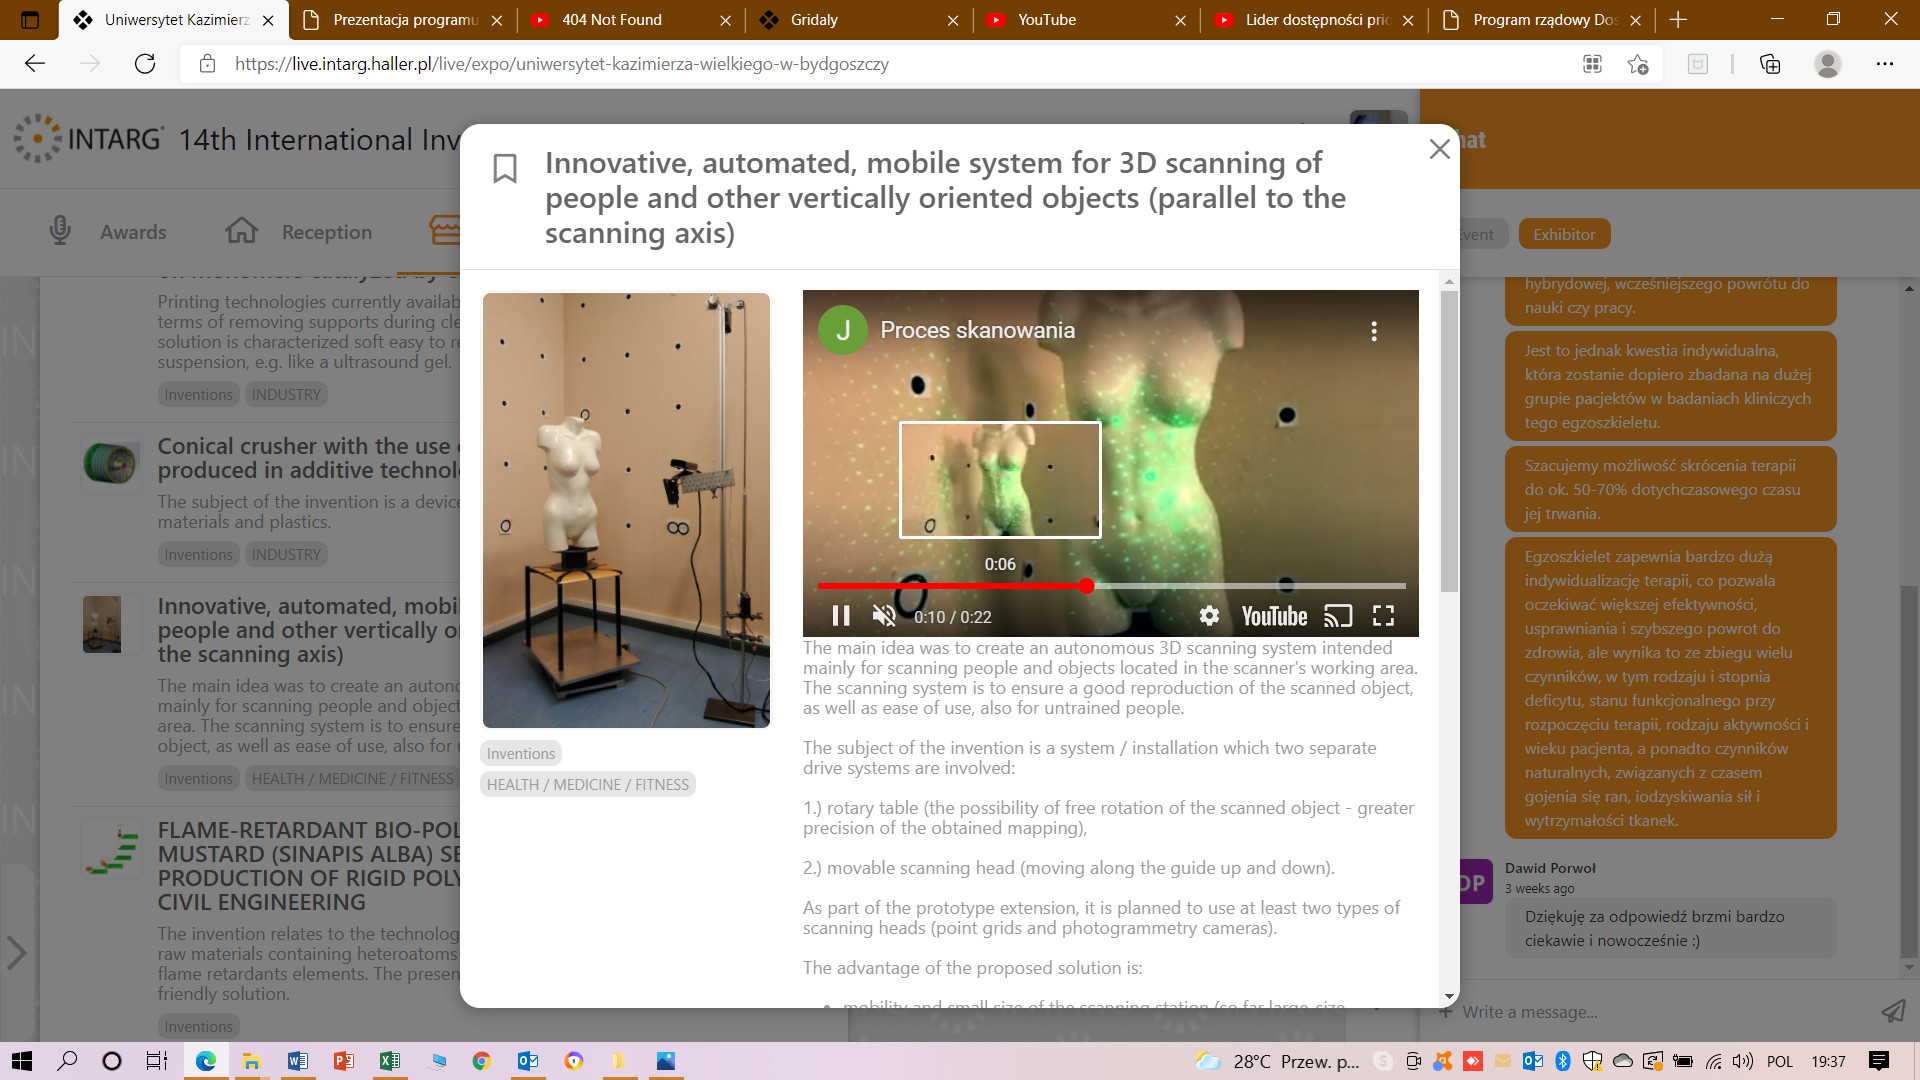Add attachment with plus icon in chat
The image size is (1920, 1080).
coord(1446,1012)
